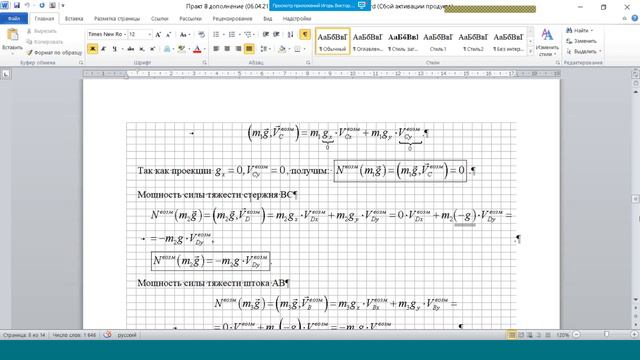The height and width of the screenshot is (360, 640).
Task: Open the bullets list dropdown arrow
Action: [223, 35]
